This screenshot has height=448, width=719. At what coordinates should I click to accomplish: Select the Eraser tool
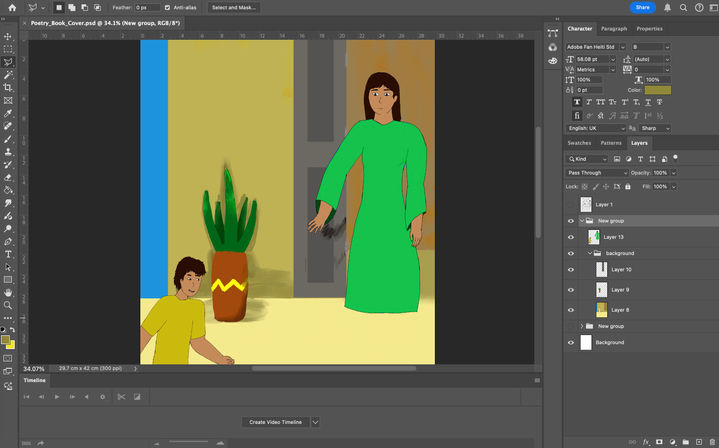(8, 177)
